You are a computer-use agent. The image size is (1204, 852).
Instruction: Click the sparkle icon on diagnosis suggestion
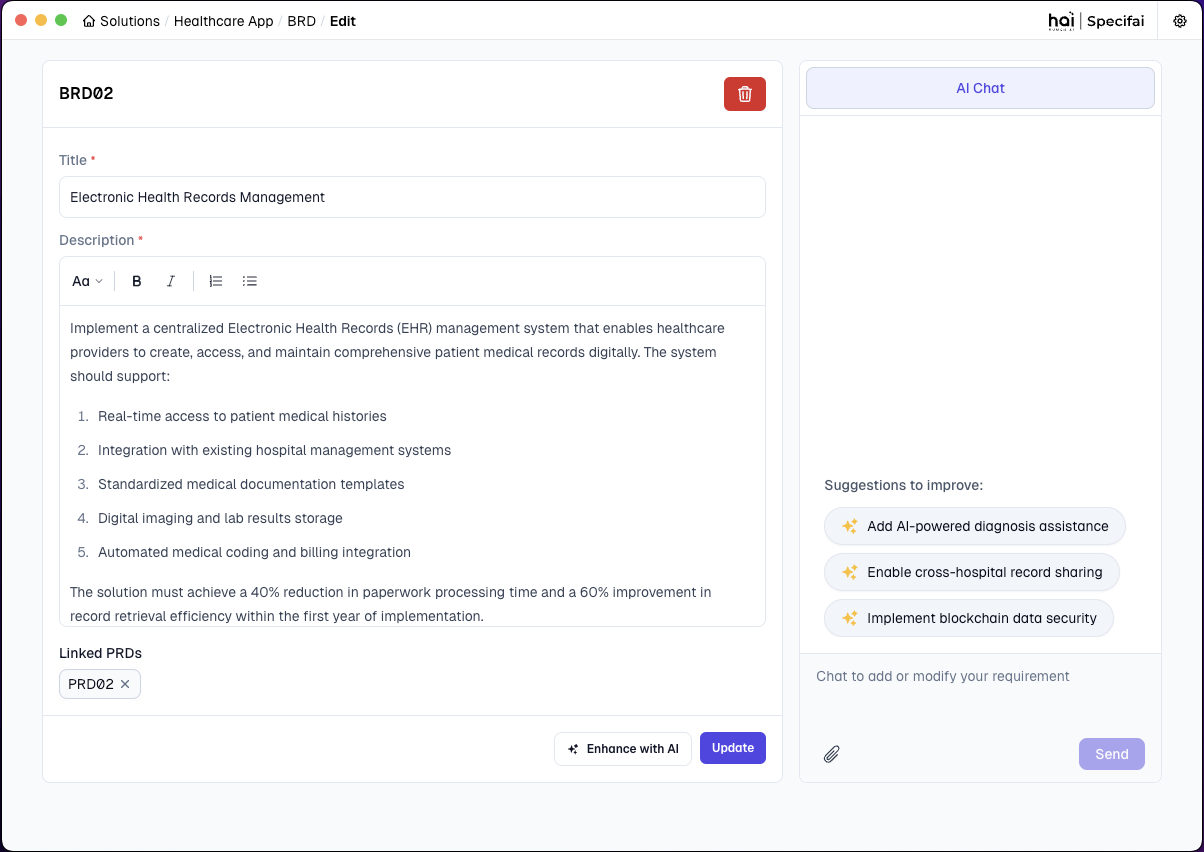click(850, 526)
